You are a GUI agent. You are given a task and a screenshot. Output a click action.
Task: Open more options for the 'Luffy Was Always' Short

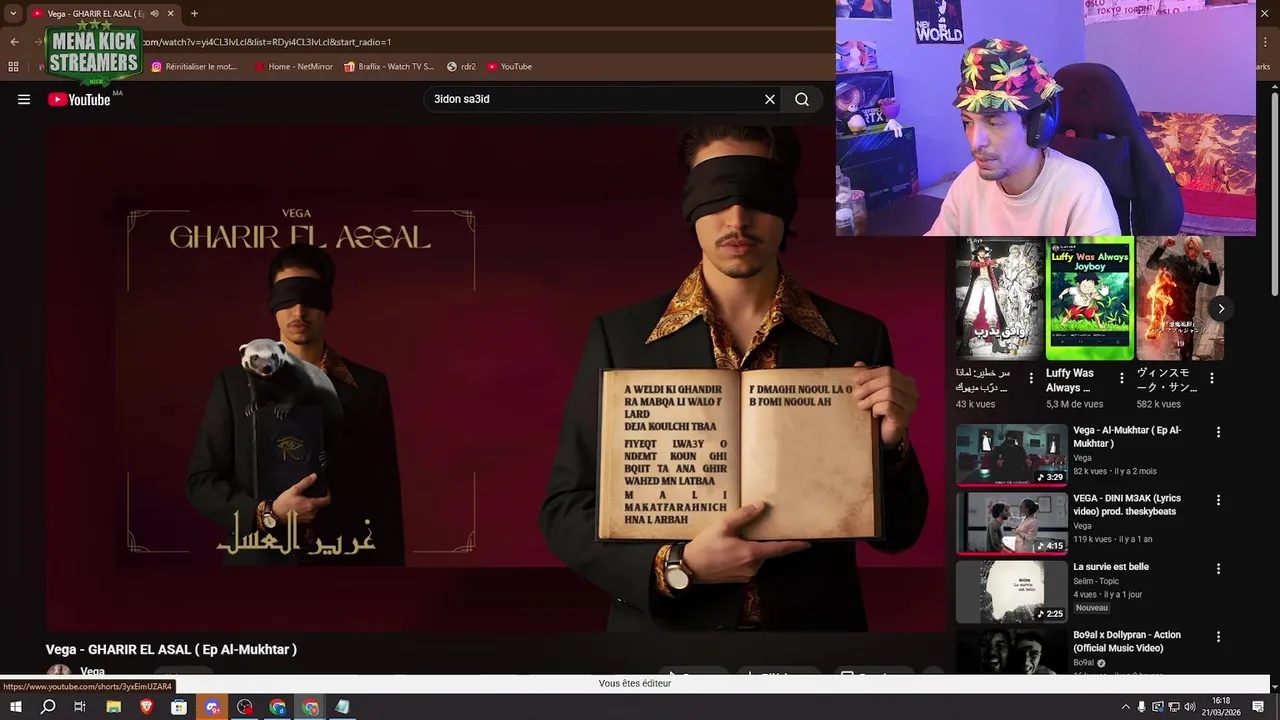click(1121, 379)
